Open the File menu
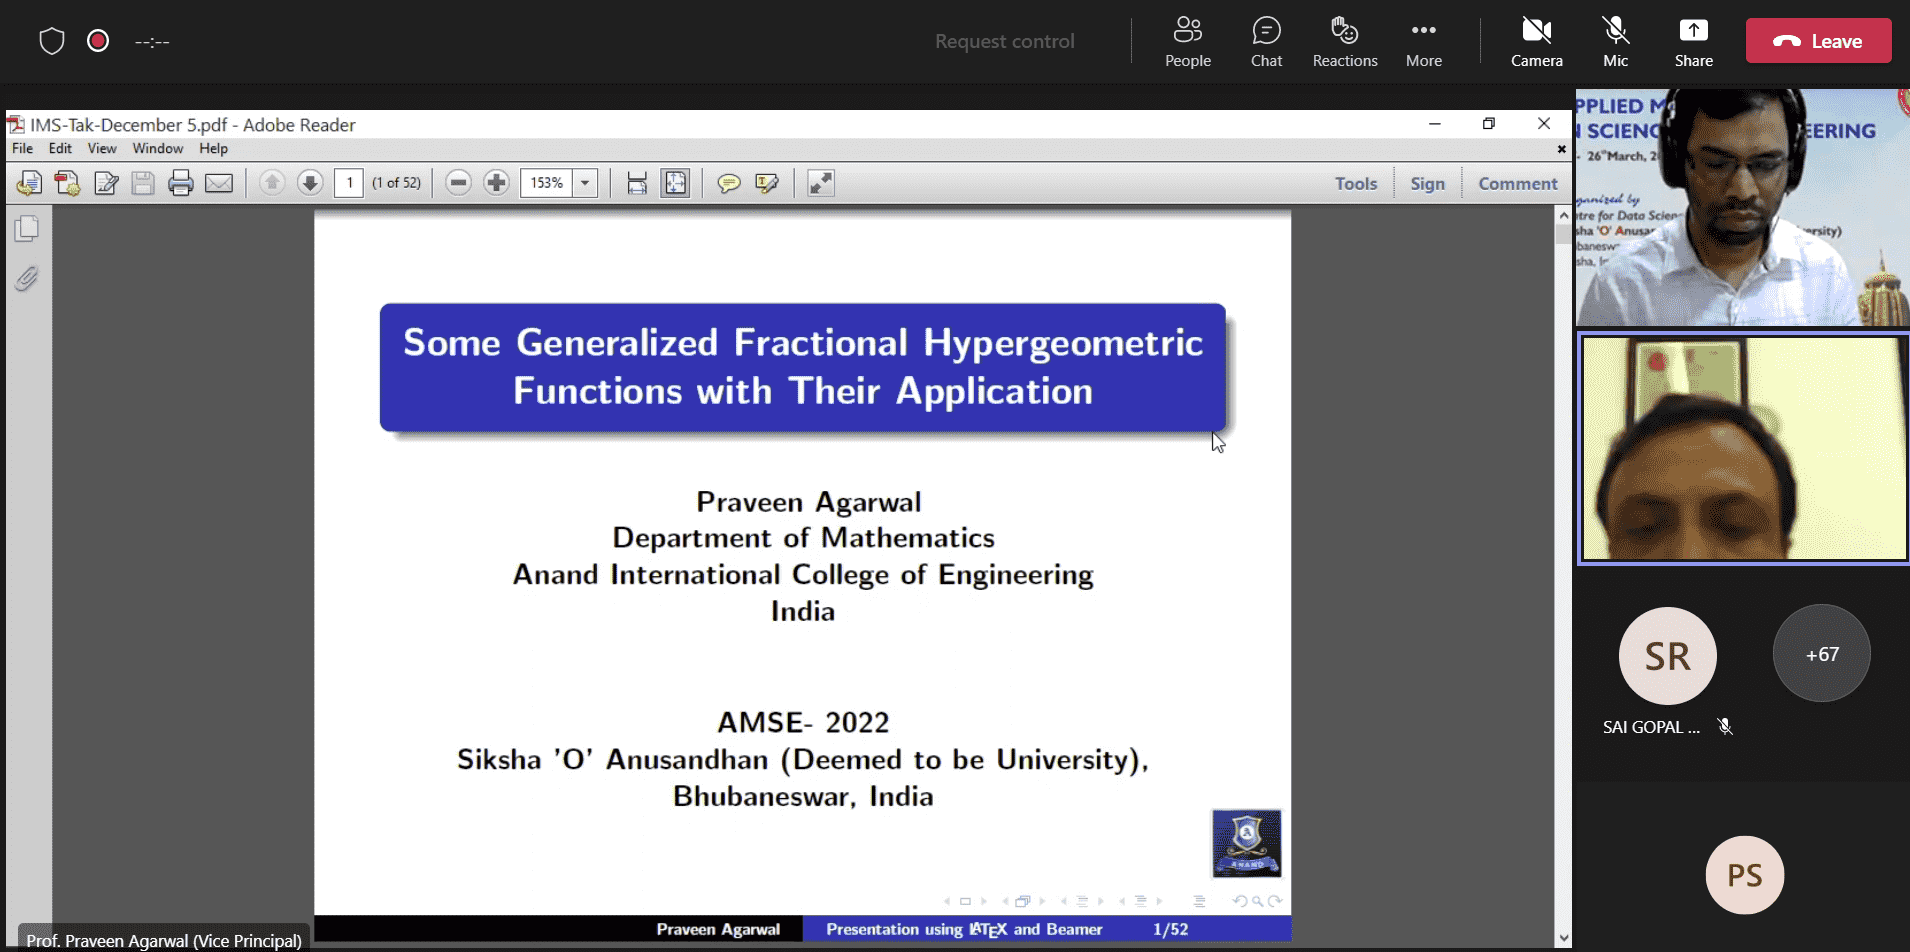This screenshot has height=952, width=1910. pos(22,148)
